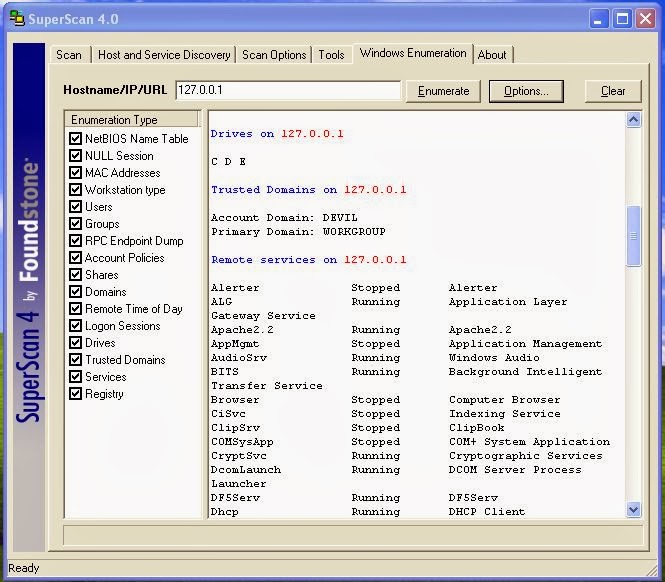
Task: Click the 'Indexing Service' description
Action: point(505,414)
